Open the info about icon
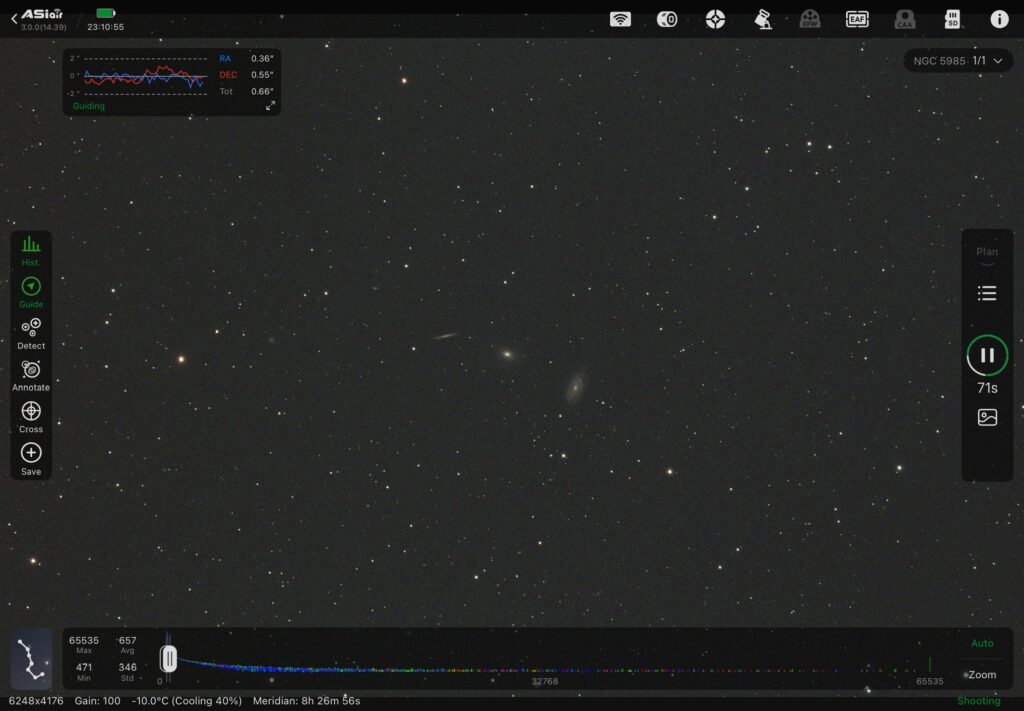The image size is (1024, 711). tap(999, 19)
